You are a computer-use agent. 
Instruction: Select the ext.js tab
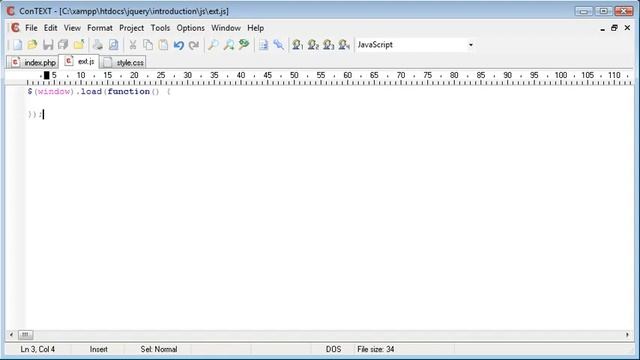point(79,62)
